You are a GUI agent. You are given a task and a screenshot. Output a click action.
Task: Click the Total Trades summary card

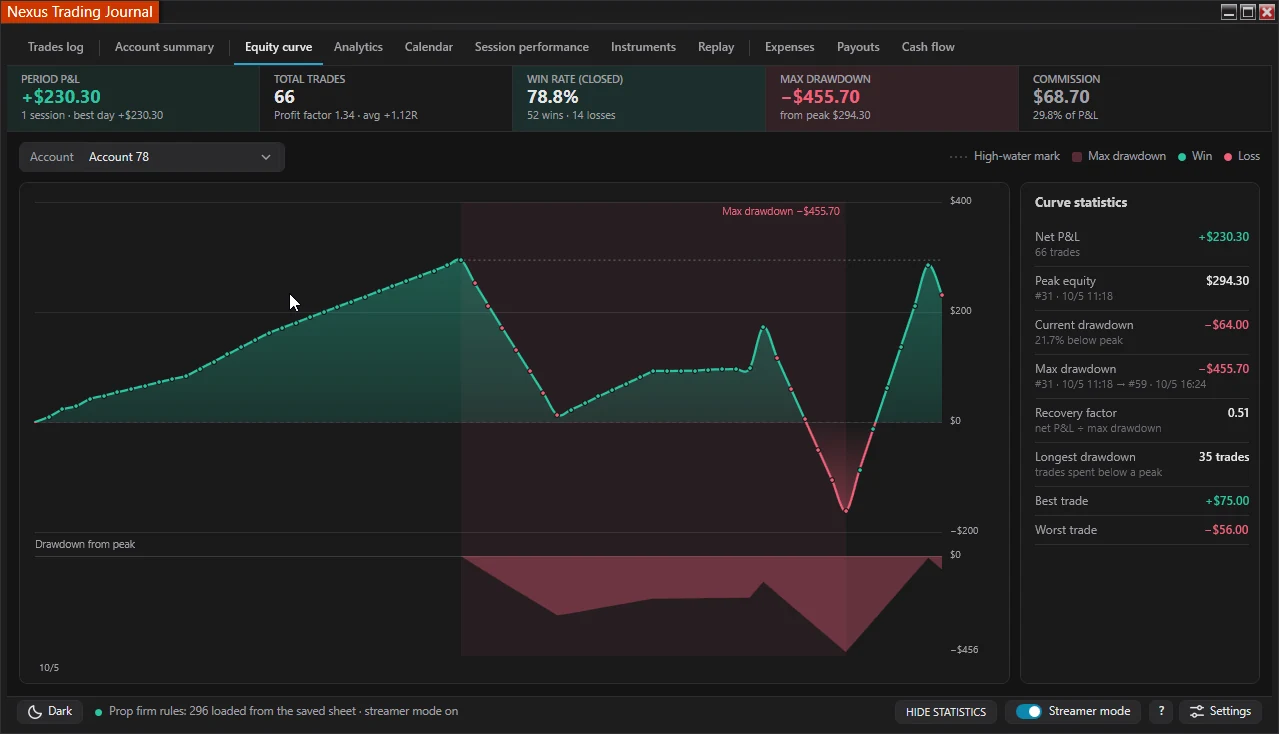[x=386, y=98]
